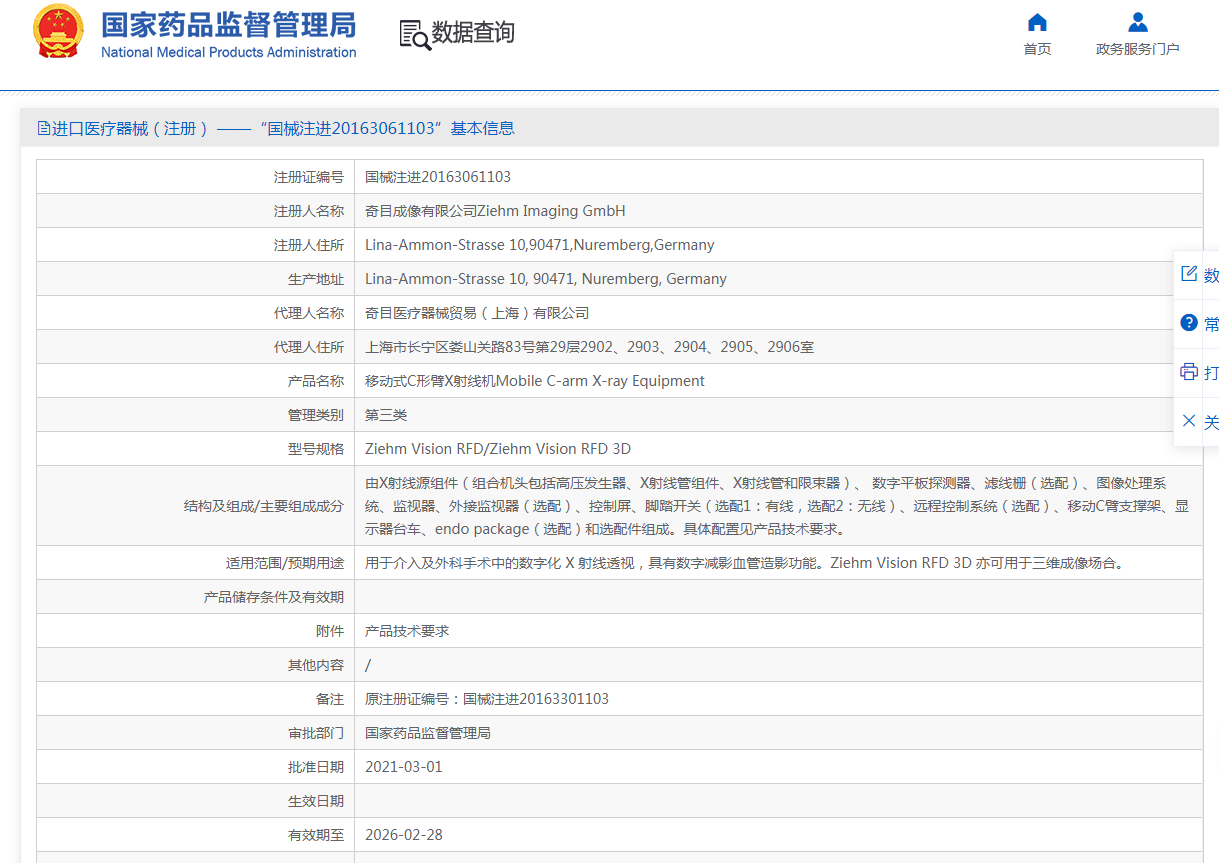Select 移动式C形臂X射线机 product name
This screenshot has width=1219, height=863.
point(535,381)
